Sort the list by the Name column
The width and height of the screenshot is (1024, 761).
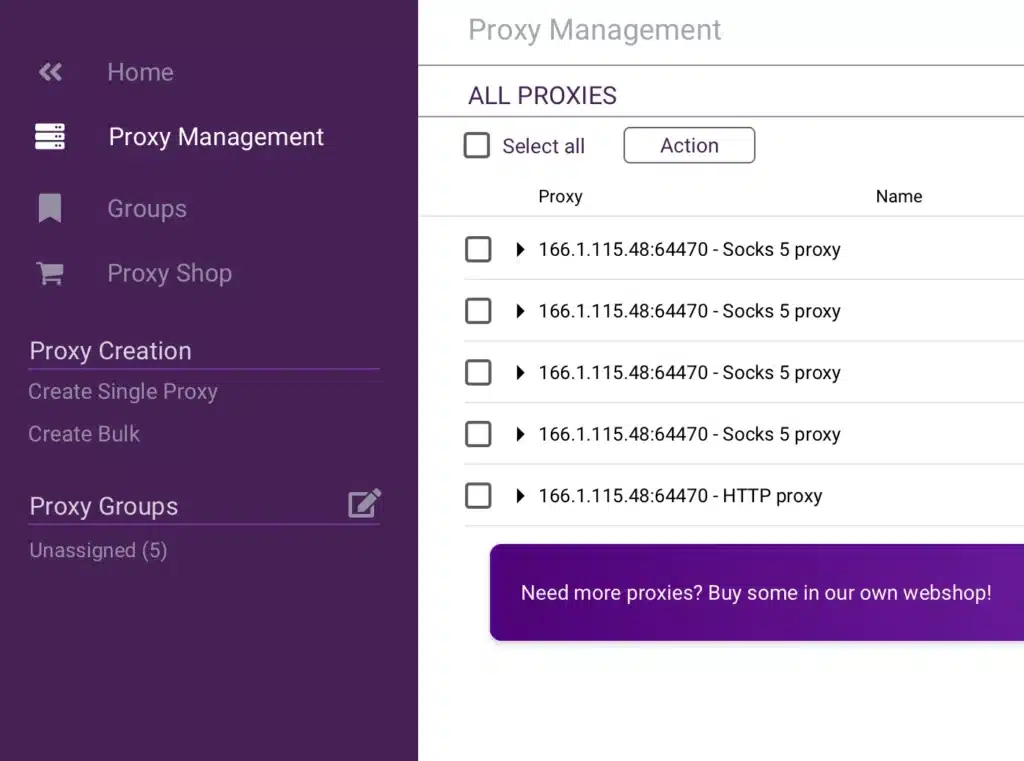click(898, 196)
